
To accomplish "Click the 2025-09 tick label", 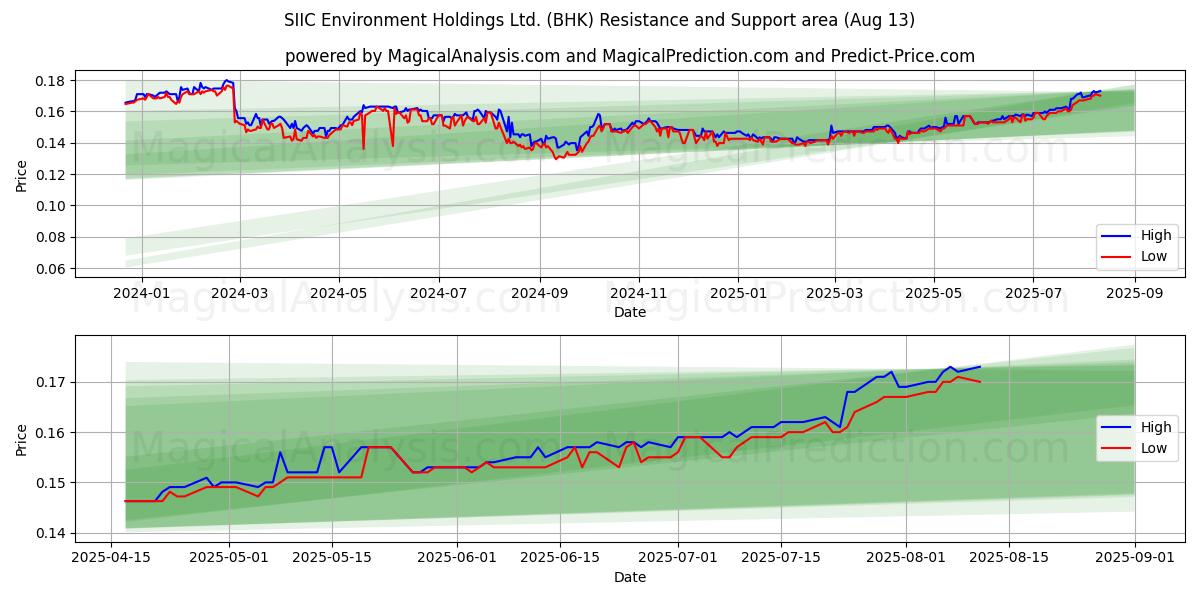I will [x=1137, y=293].
